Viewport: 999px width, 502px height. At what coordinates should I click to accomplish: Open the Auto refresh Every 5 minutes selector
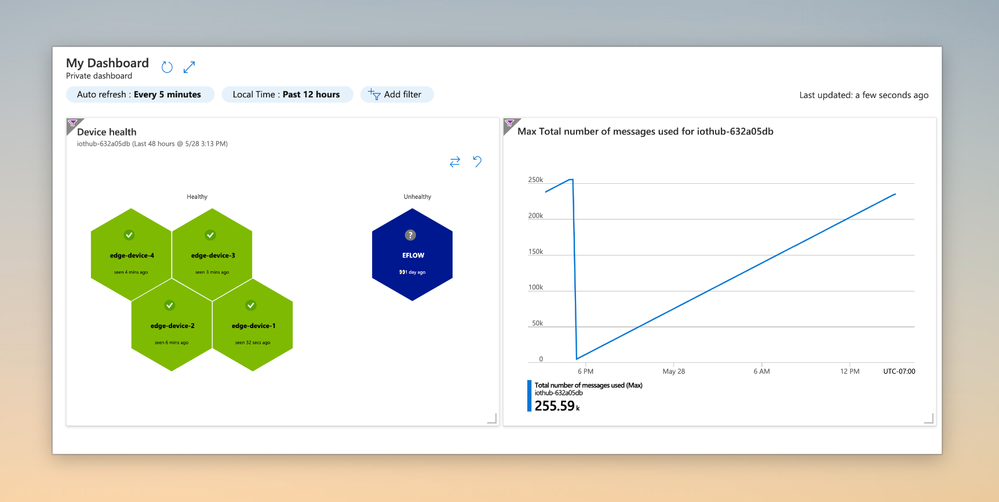pos(140,94)
